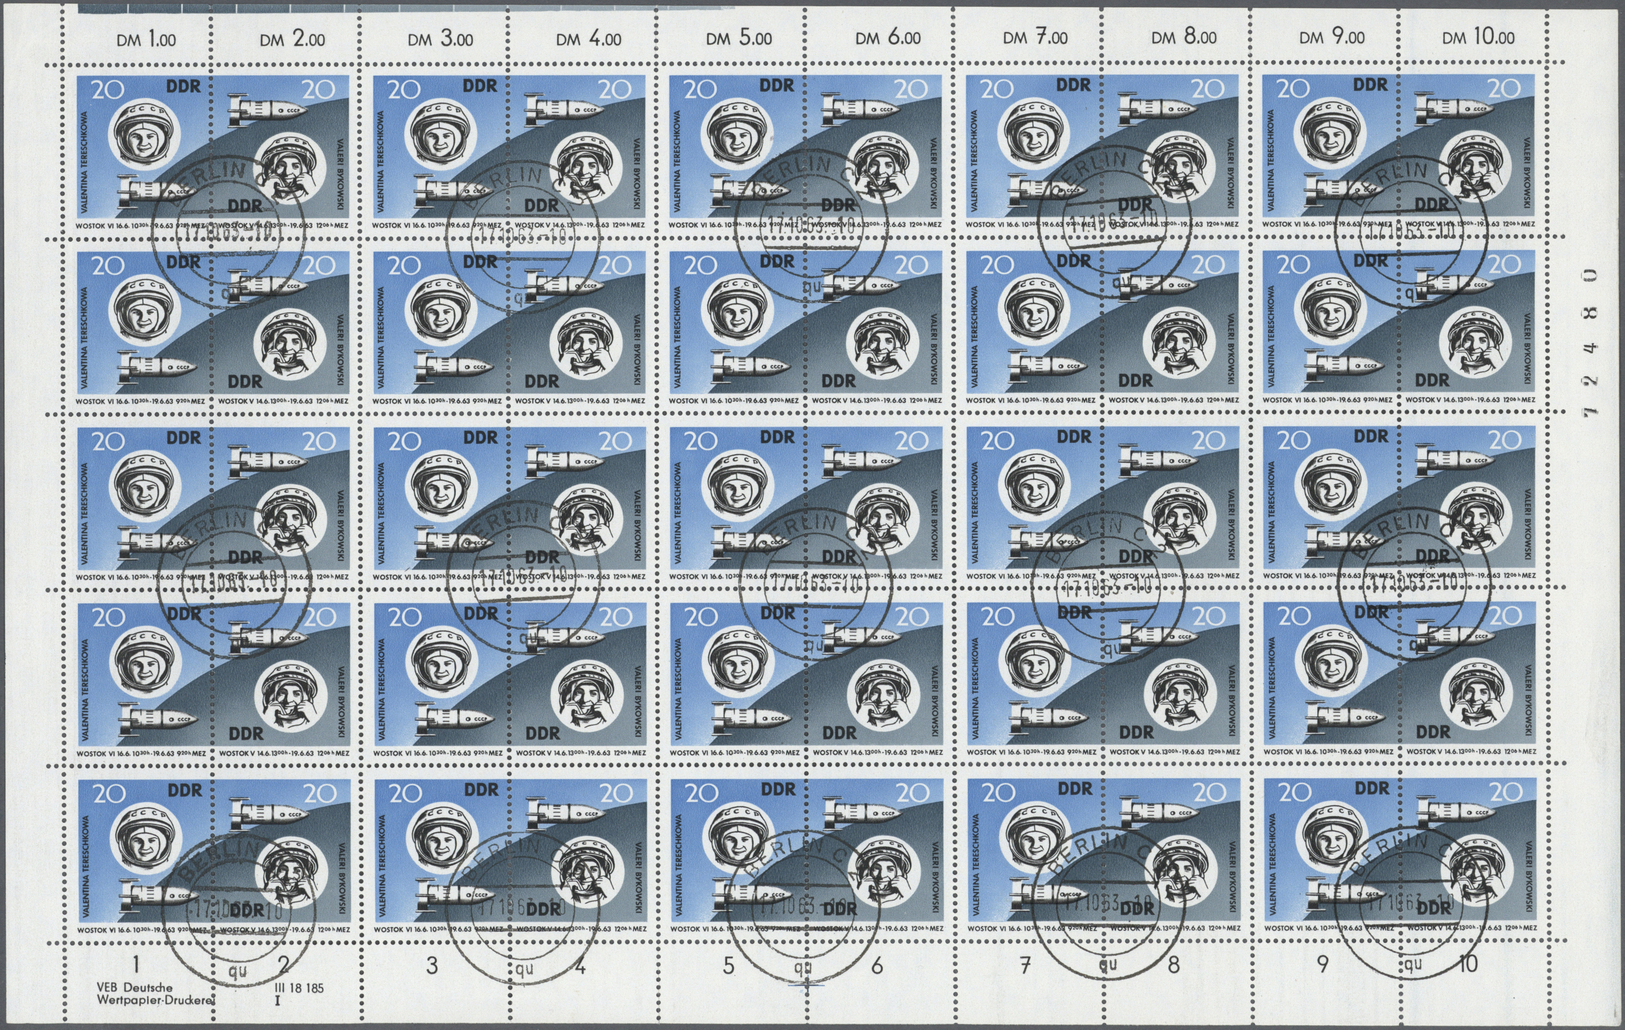Click the "Wertpapier-Druckerei" imprint line

coord(156,999)
